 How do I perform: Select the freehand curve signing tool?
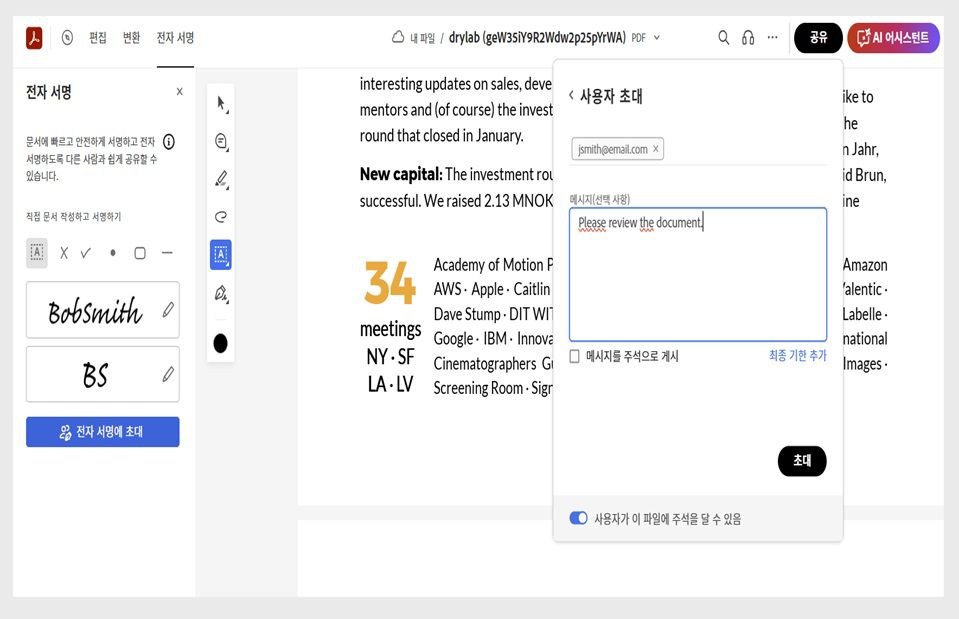click(x=222, y=216)
